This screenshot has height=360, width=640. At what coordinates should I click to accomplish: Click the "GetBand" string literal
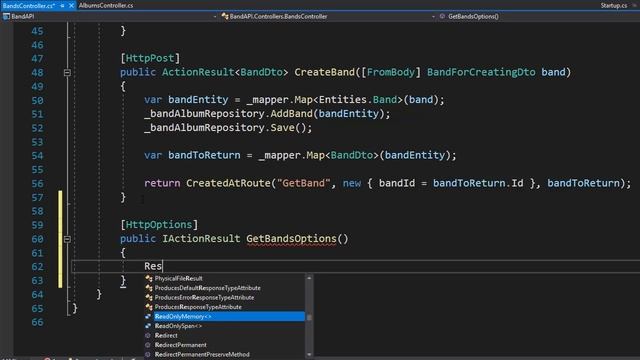pyautogui.click(x=304, y=183)
